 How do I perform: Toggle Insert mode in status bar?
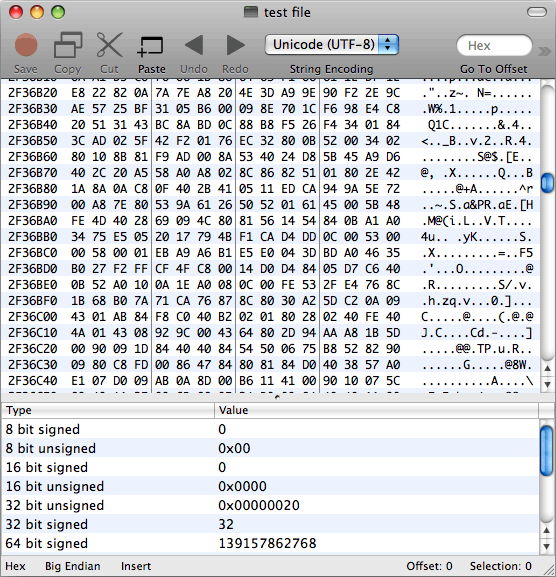click(136, 566)
